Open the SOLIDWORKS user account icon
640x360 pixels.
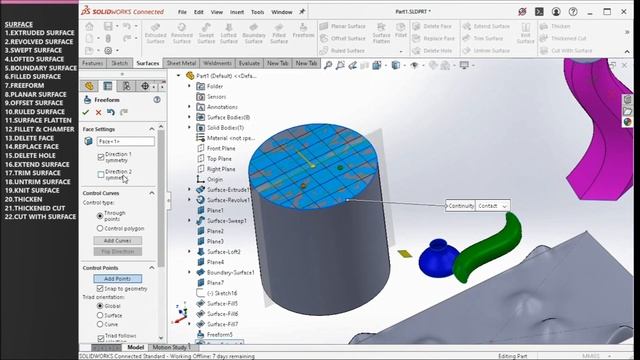pyautogui.click(x=556, y=12)
